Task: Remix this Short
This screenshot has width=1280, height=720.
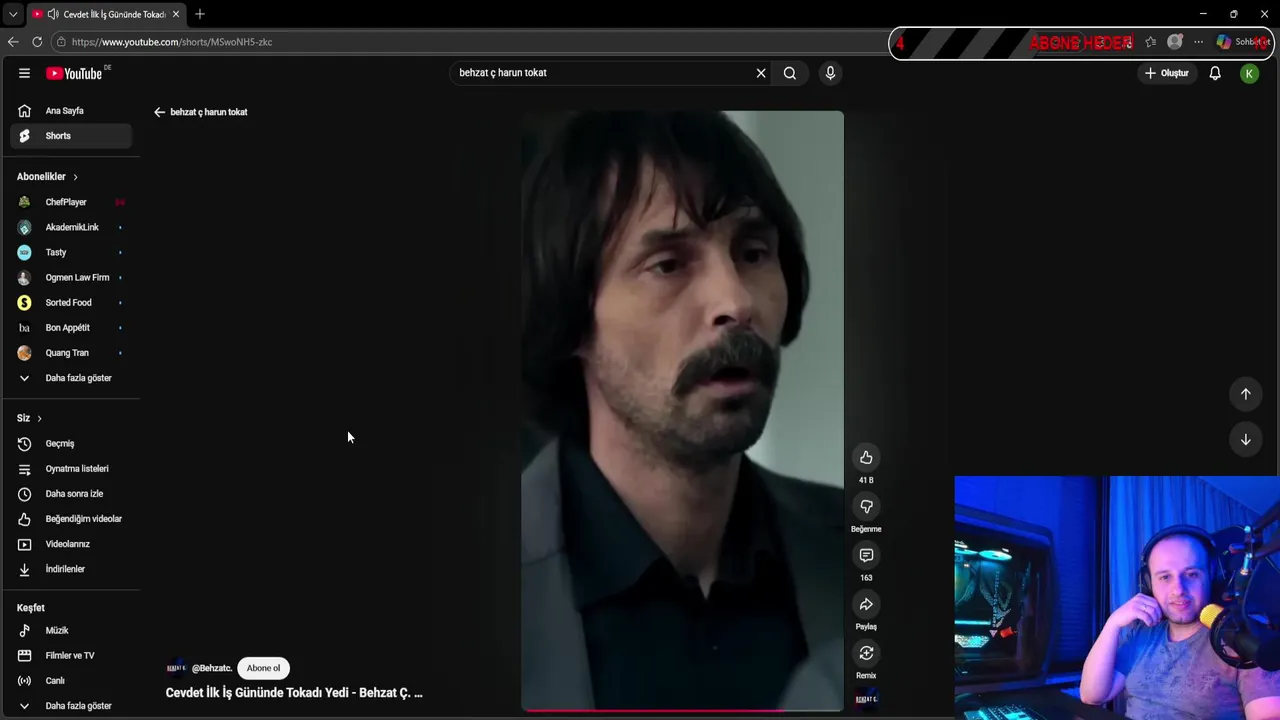Action: (866, 654)
